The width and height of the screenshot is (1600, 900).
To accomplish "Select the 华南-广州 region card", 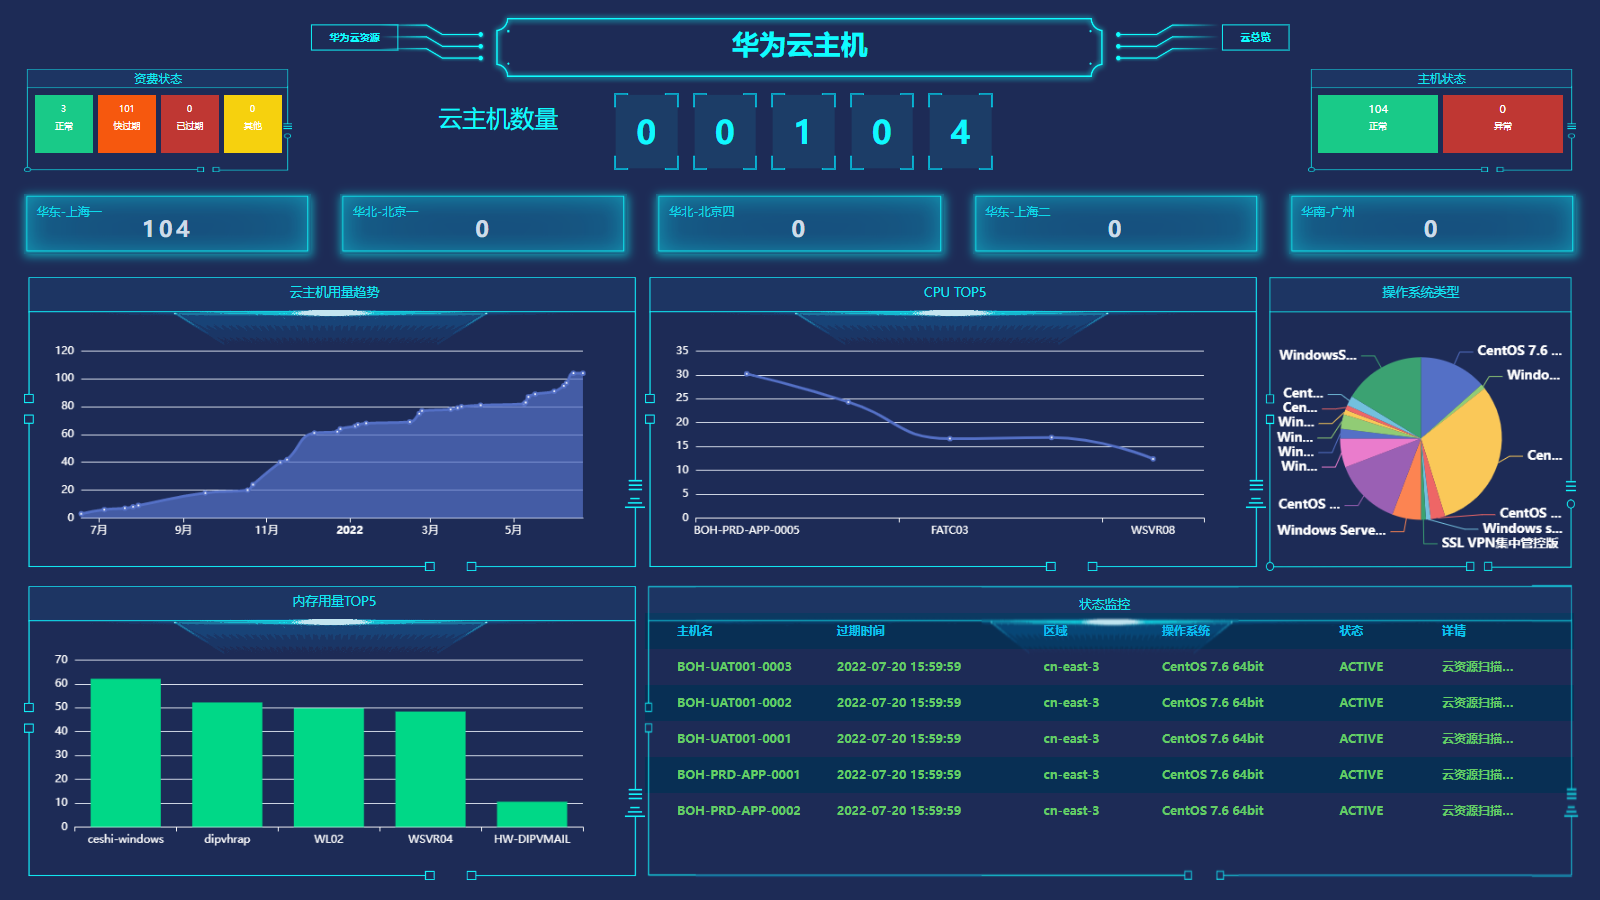I will [1431, 224].
